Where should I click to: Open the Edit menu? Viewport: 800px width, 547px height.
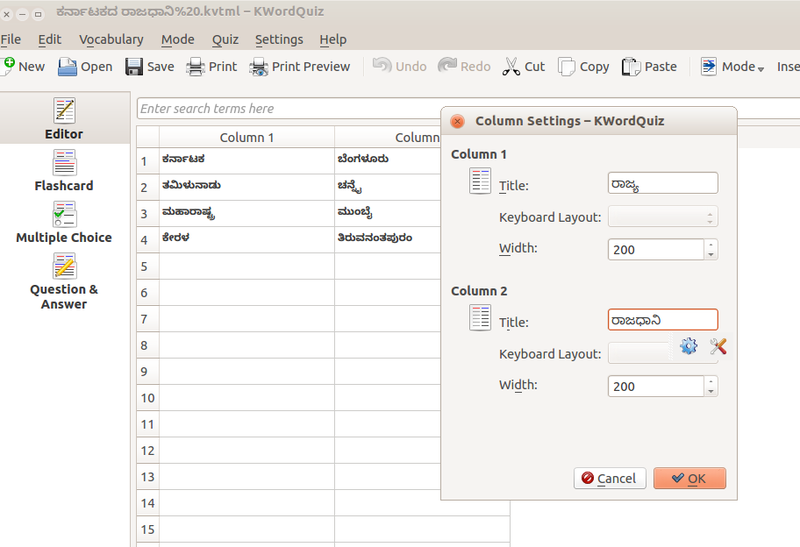tap(49, 39)
